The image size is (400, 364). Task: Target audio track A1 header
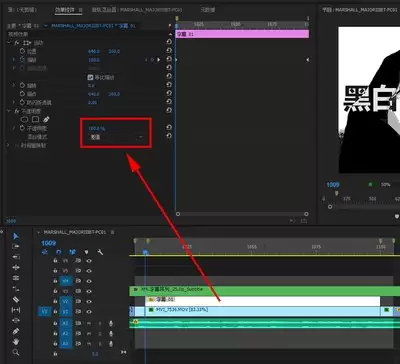click(66, 323)
